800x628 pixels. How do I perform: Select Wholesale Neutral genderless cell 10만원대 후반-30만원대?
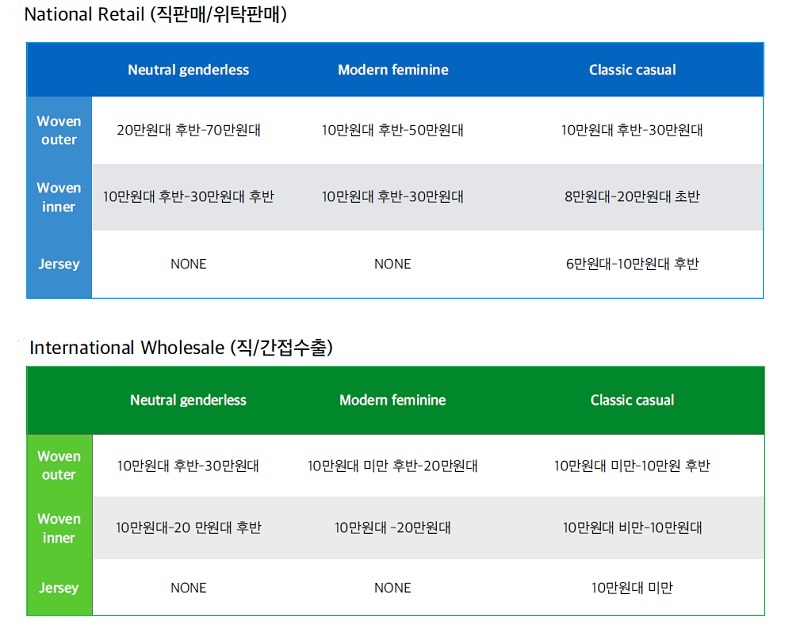pyautogui.click(x=188, y=466)
